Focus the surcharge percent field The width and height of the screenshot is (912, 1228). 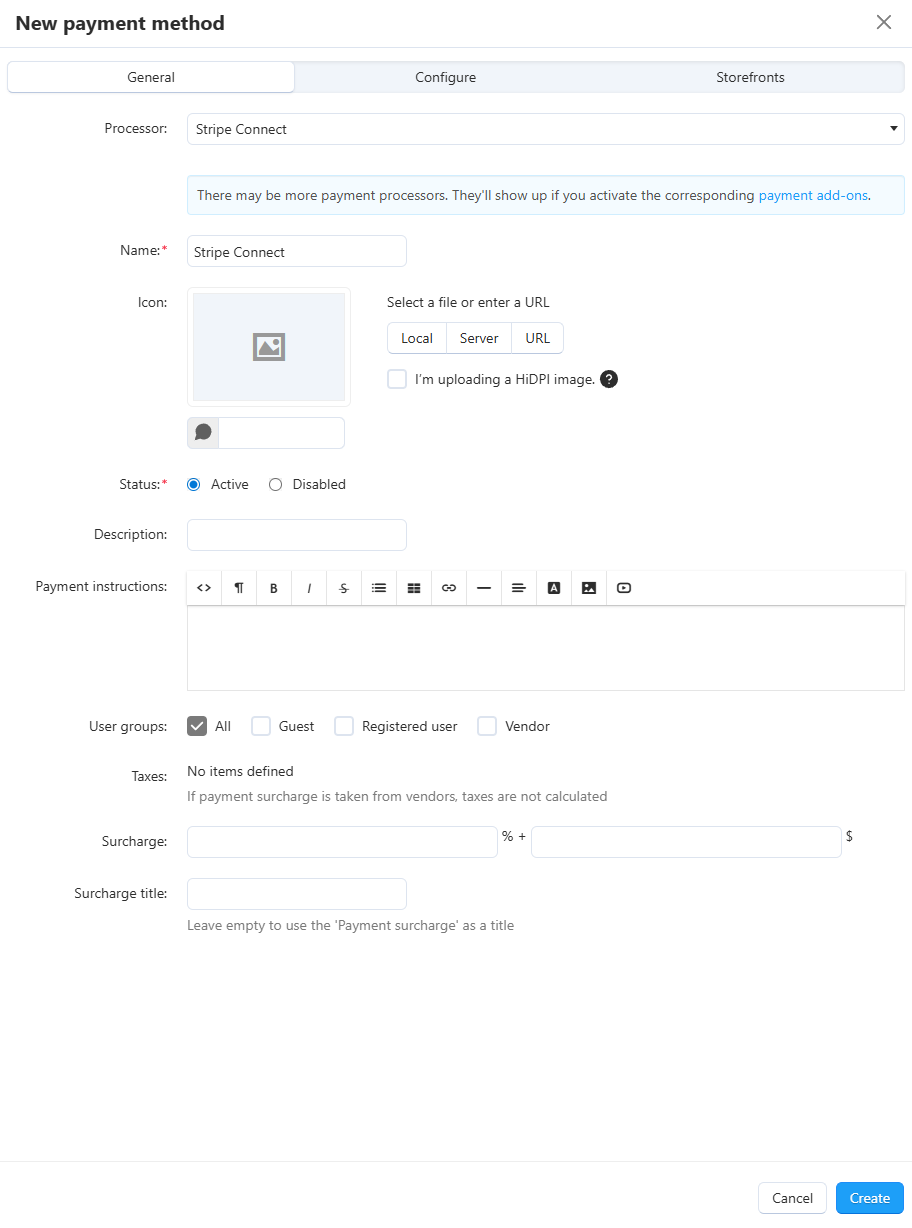(342, 842)
